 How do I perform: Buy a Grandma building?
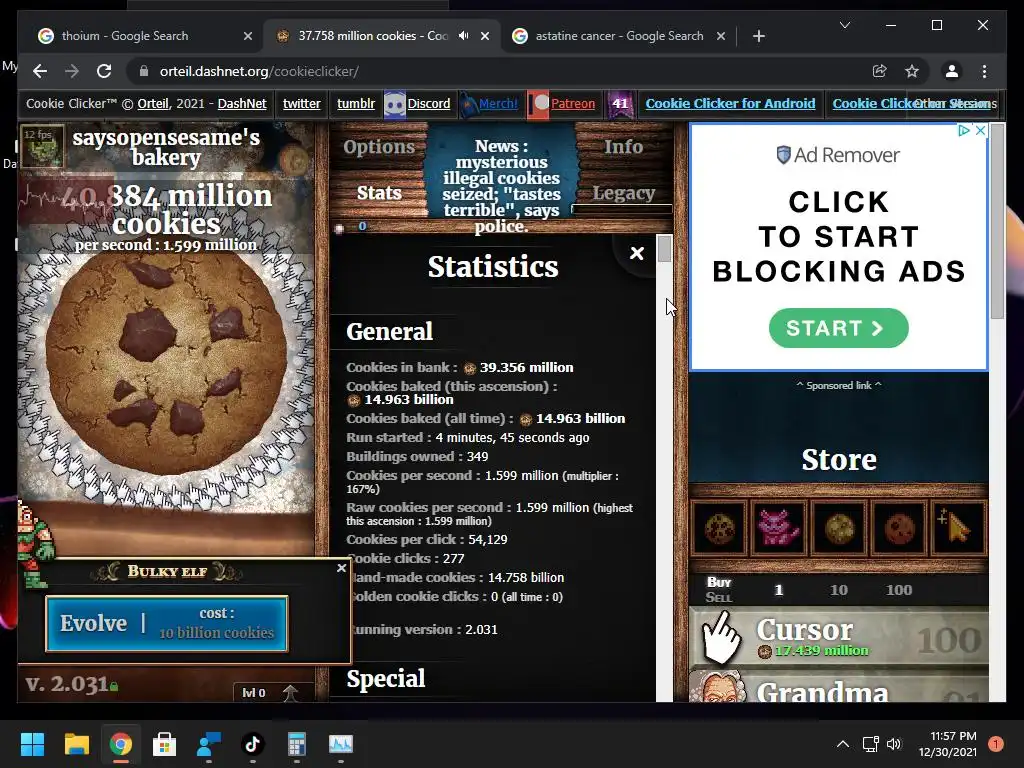(839, 686)
